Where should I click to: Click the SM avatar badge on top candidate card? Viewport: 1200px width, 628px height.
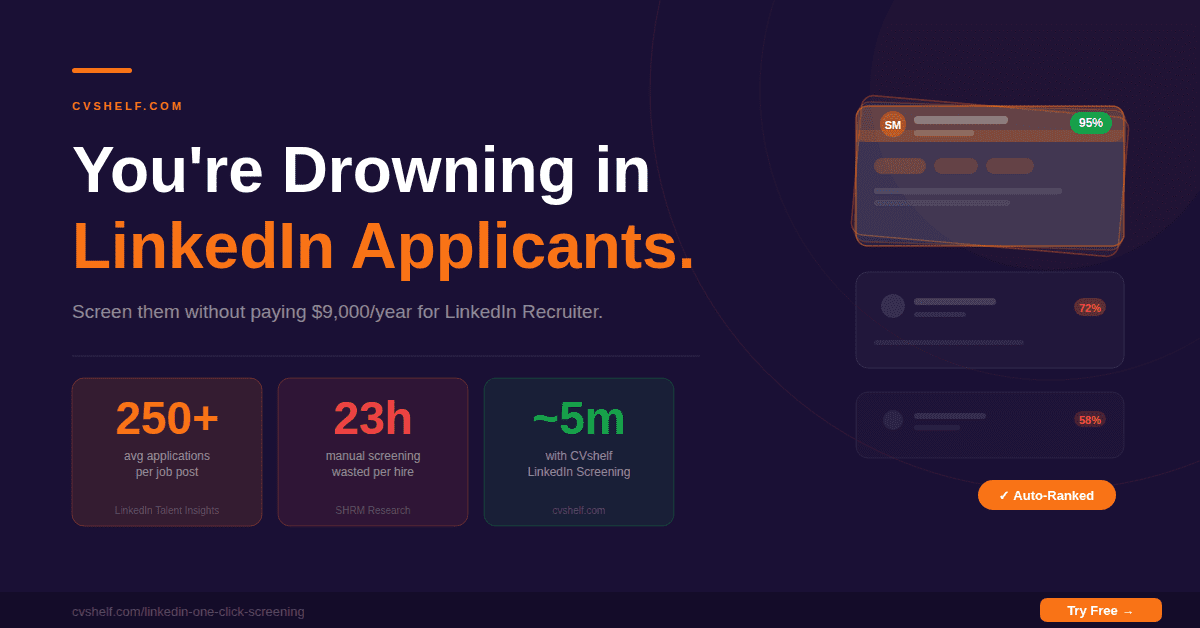[x=891, y=124]
